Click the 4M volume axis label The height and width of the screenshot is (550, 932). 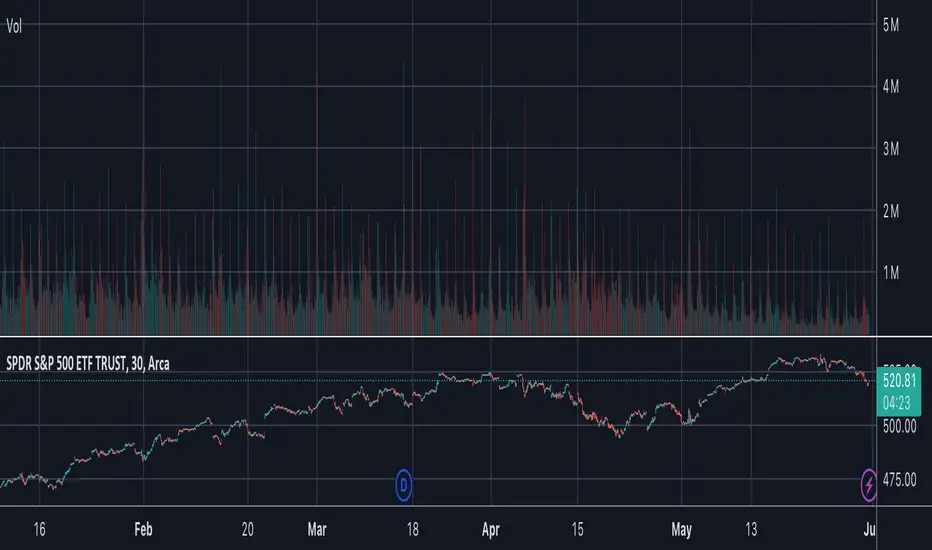pyautogui.click(x=890, y=87)
